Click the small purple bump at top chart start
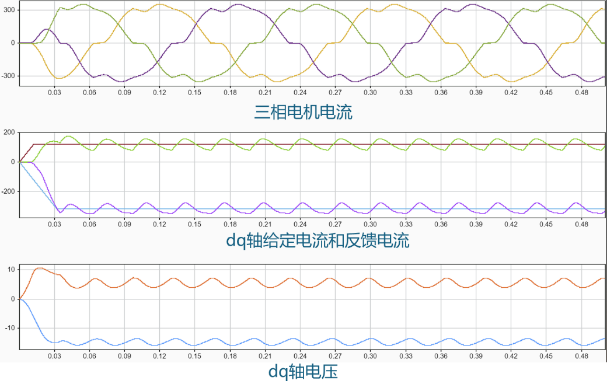 [46, 29]
